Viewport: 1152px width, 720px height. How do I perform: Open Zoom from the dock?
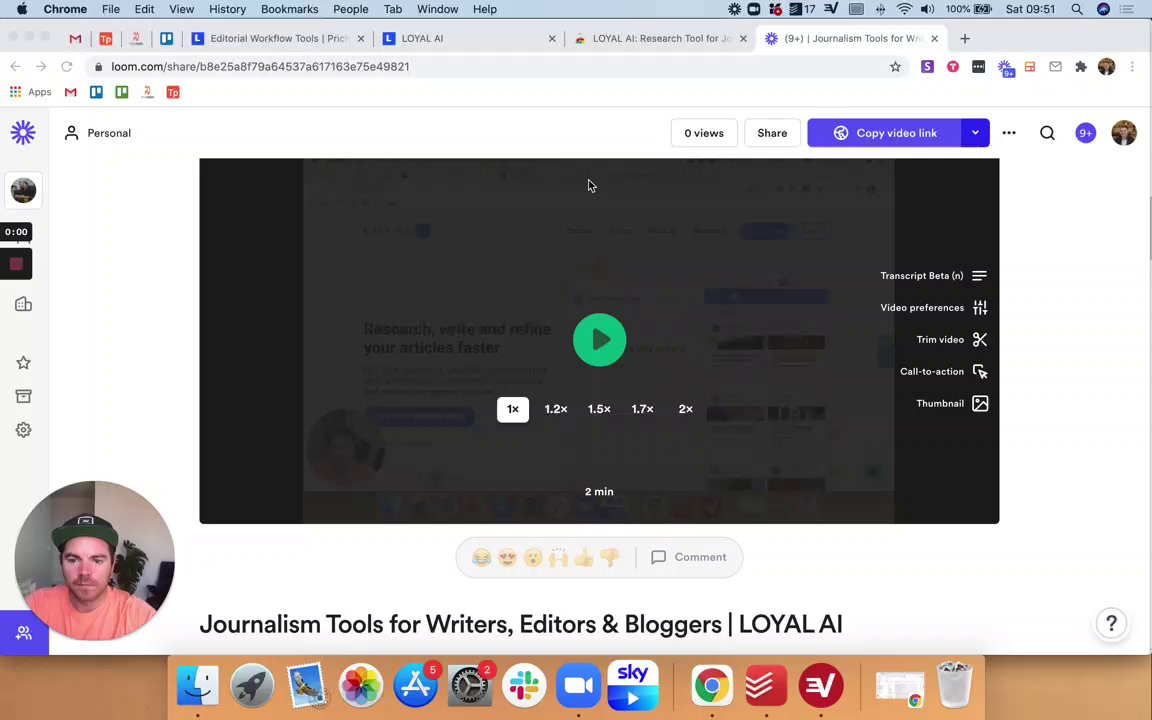pyautogui.click(x=578, y=685)
